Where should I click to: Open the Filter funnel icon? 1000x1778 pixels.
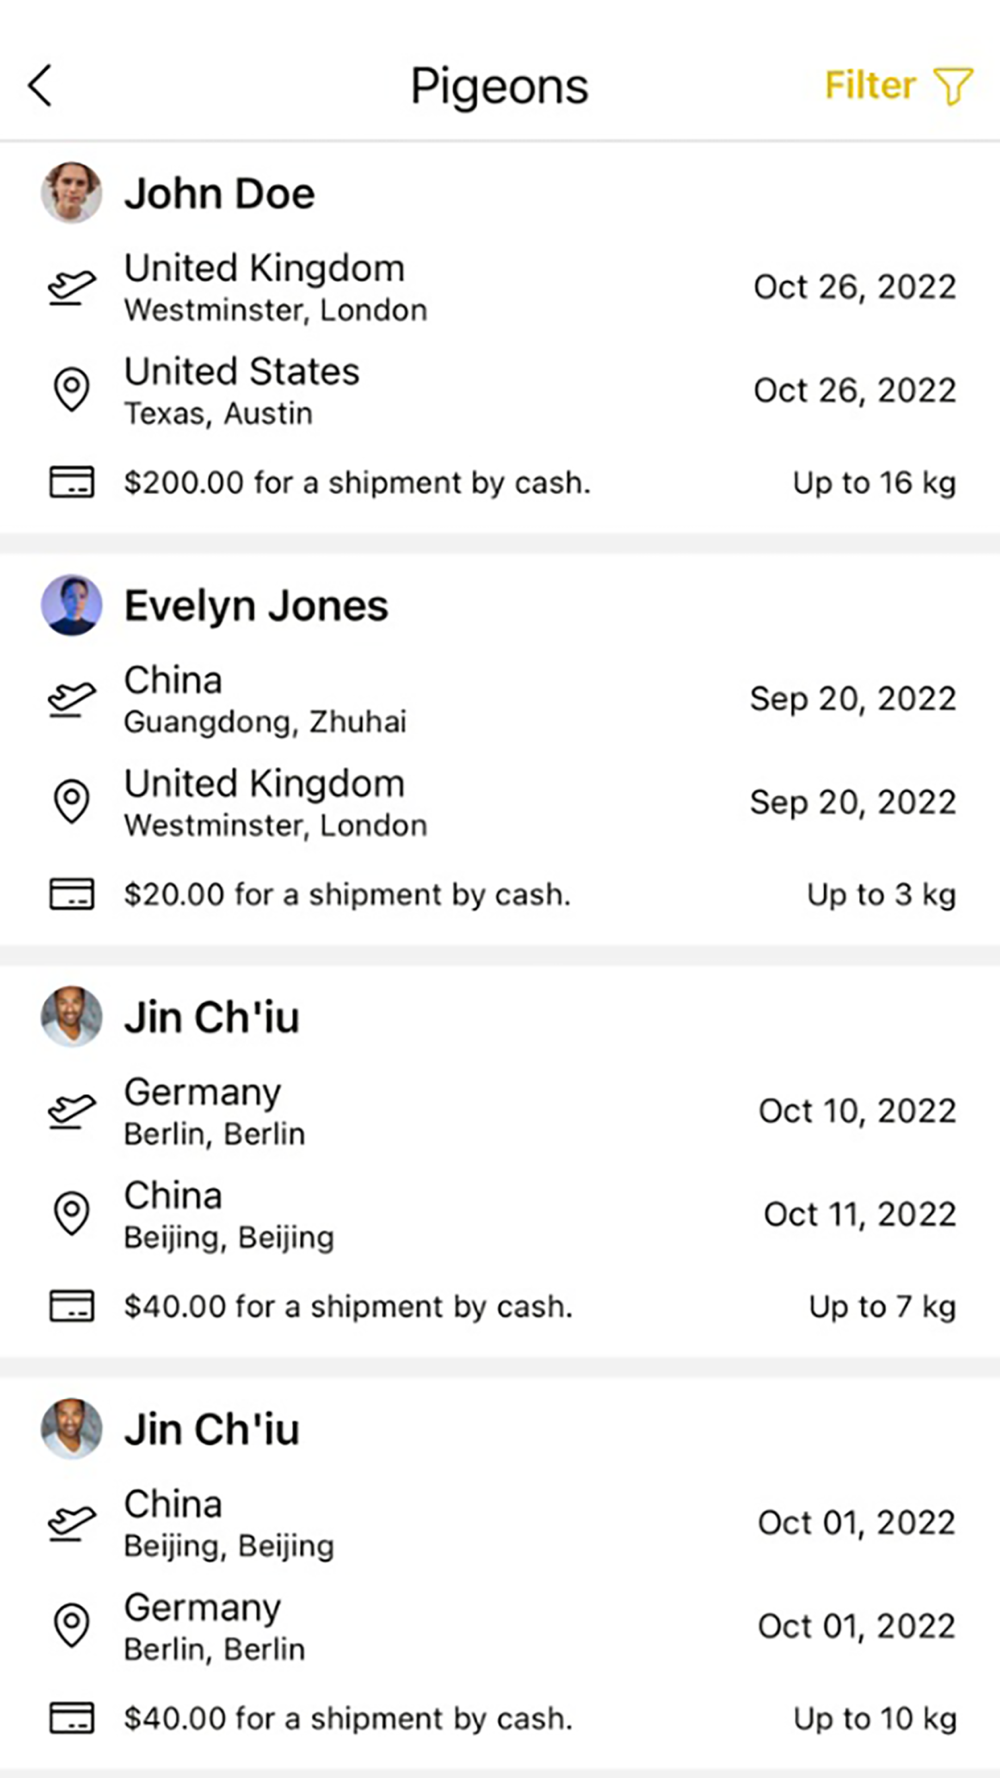pos(952,86)
